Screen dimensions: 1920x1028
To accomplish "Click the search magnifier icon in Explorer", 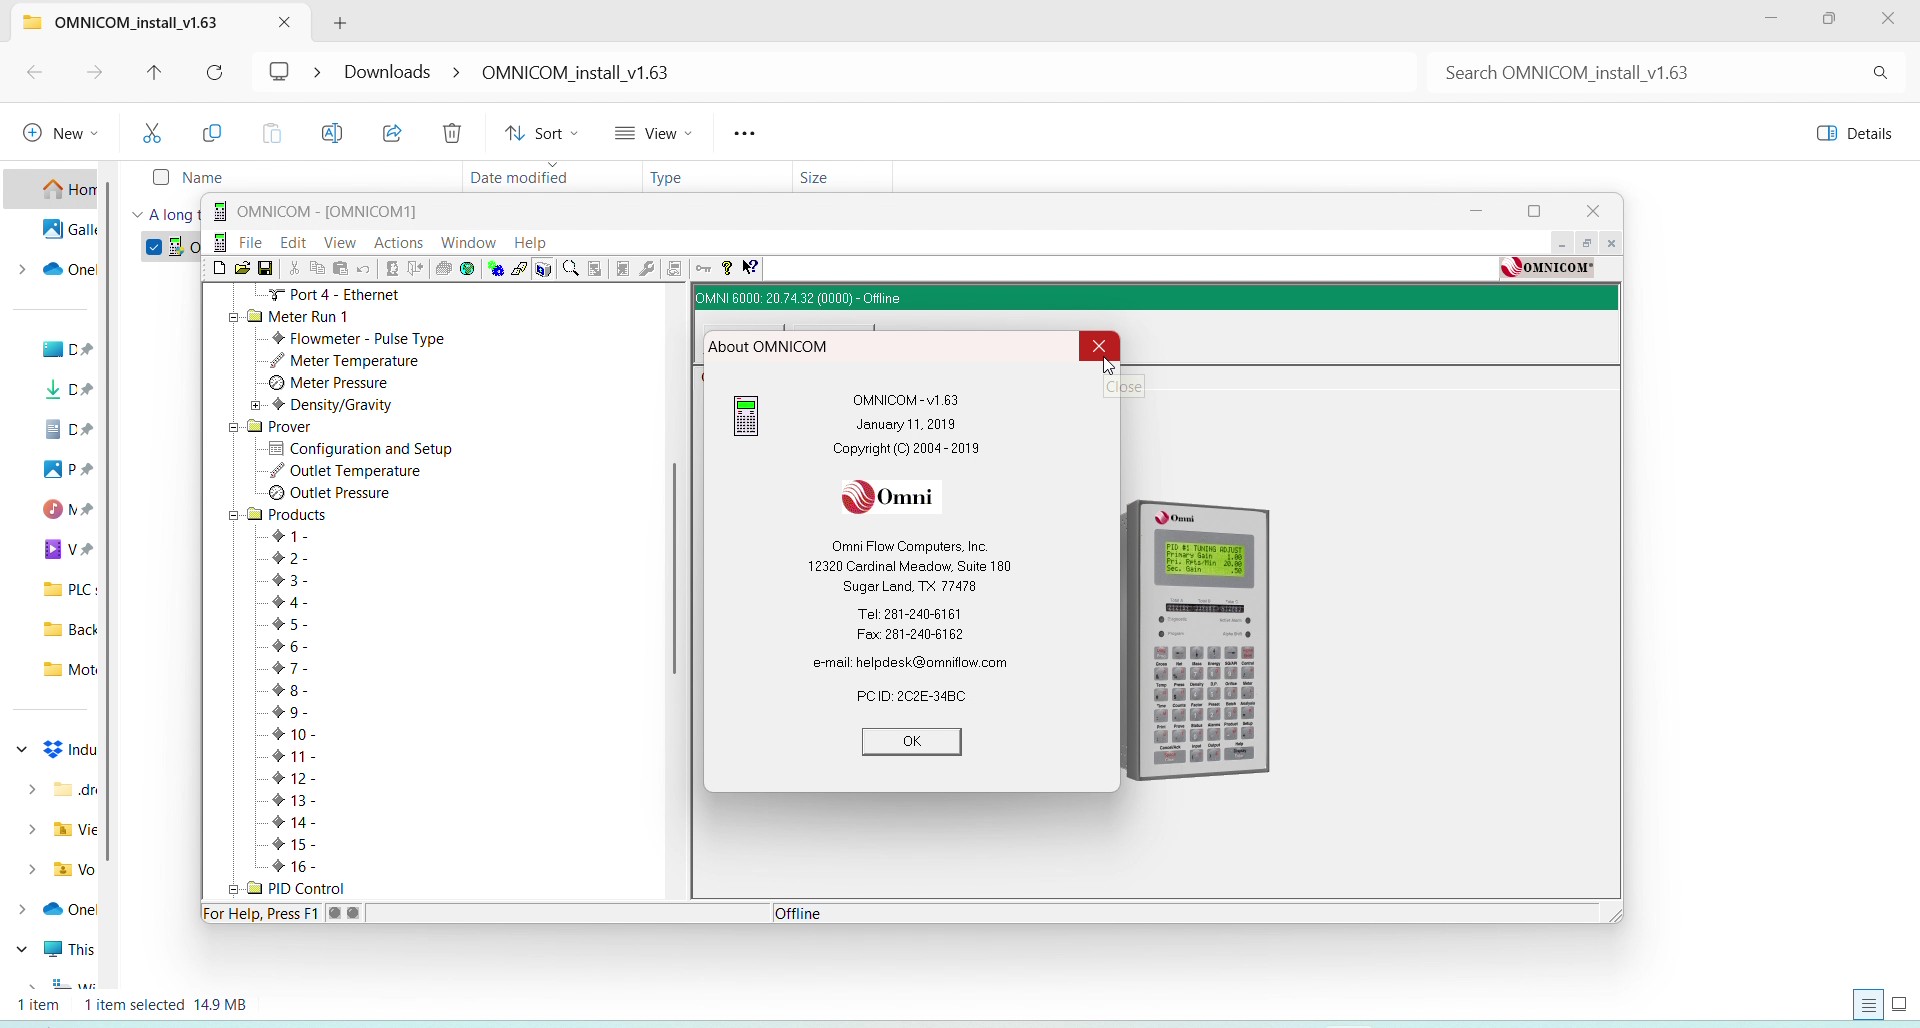I will (1882, 73).
